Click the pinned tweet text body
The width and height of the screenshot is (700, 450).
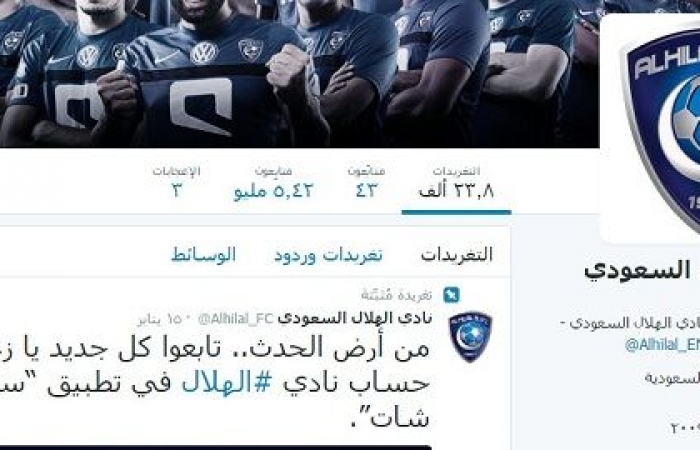tap(215, 383)
